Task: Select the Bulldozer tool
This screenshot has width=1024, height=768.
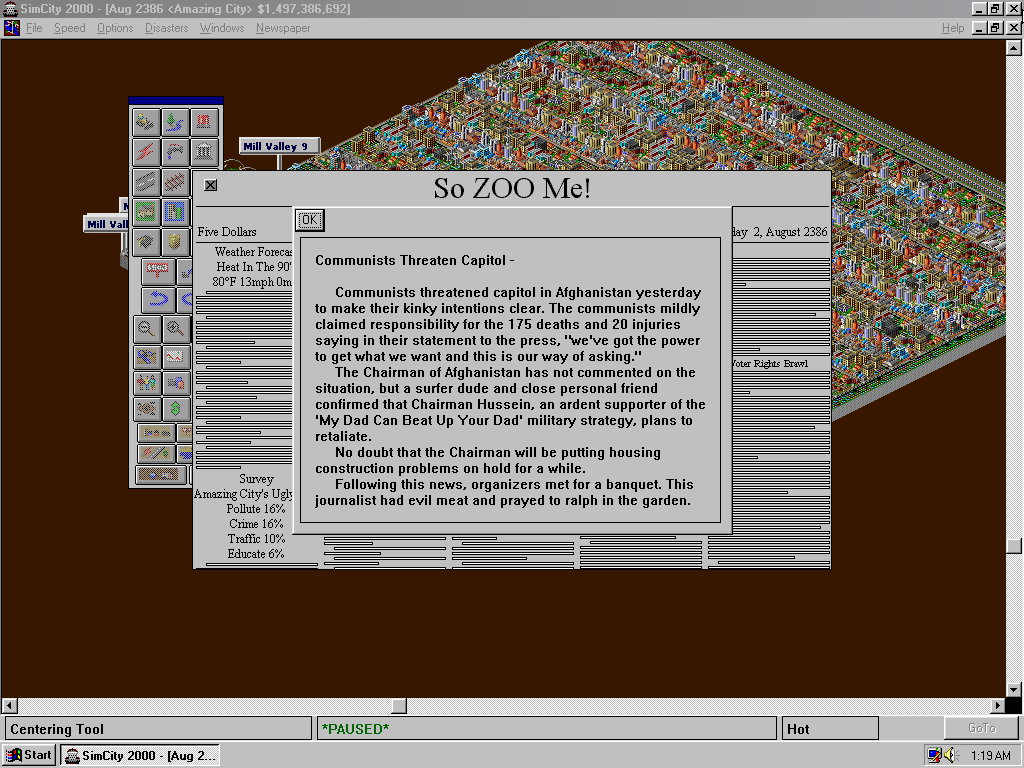Action: [146, 122]
